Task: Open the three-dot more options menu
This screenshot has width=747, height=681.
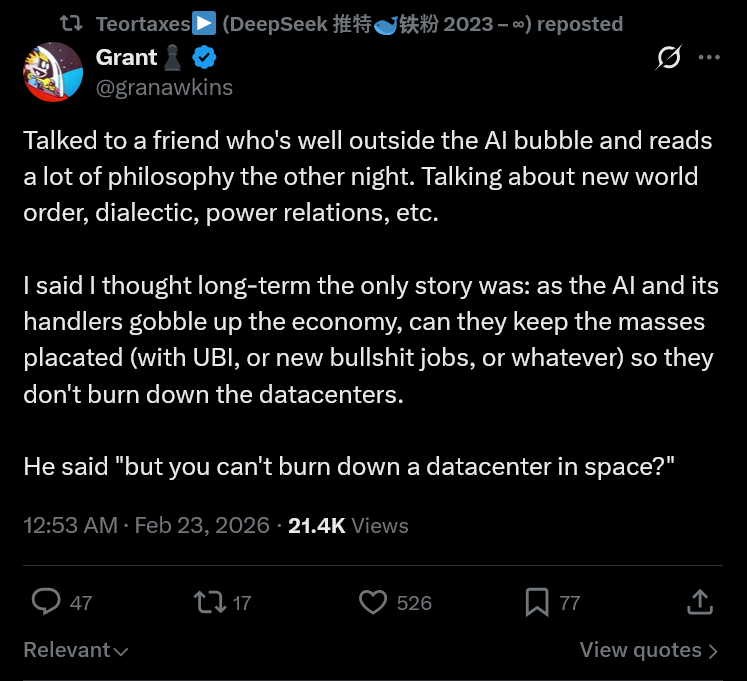Action: click(709, 58)
